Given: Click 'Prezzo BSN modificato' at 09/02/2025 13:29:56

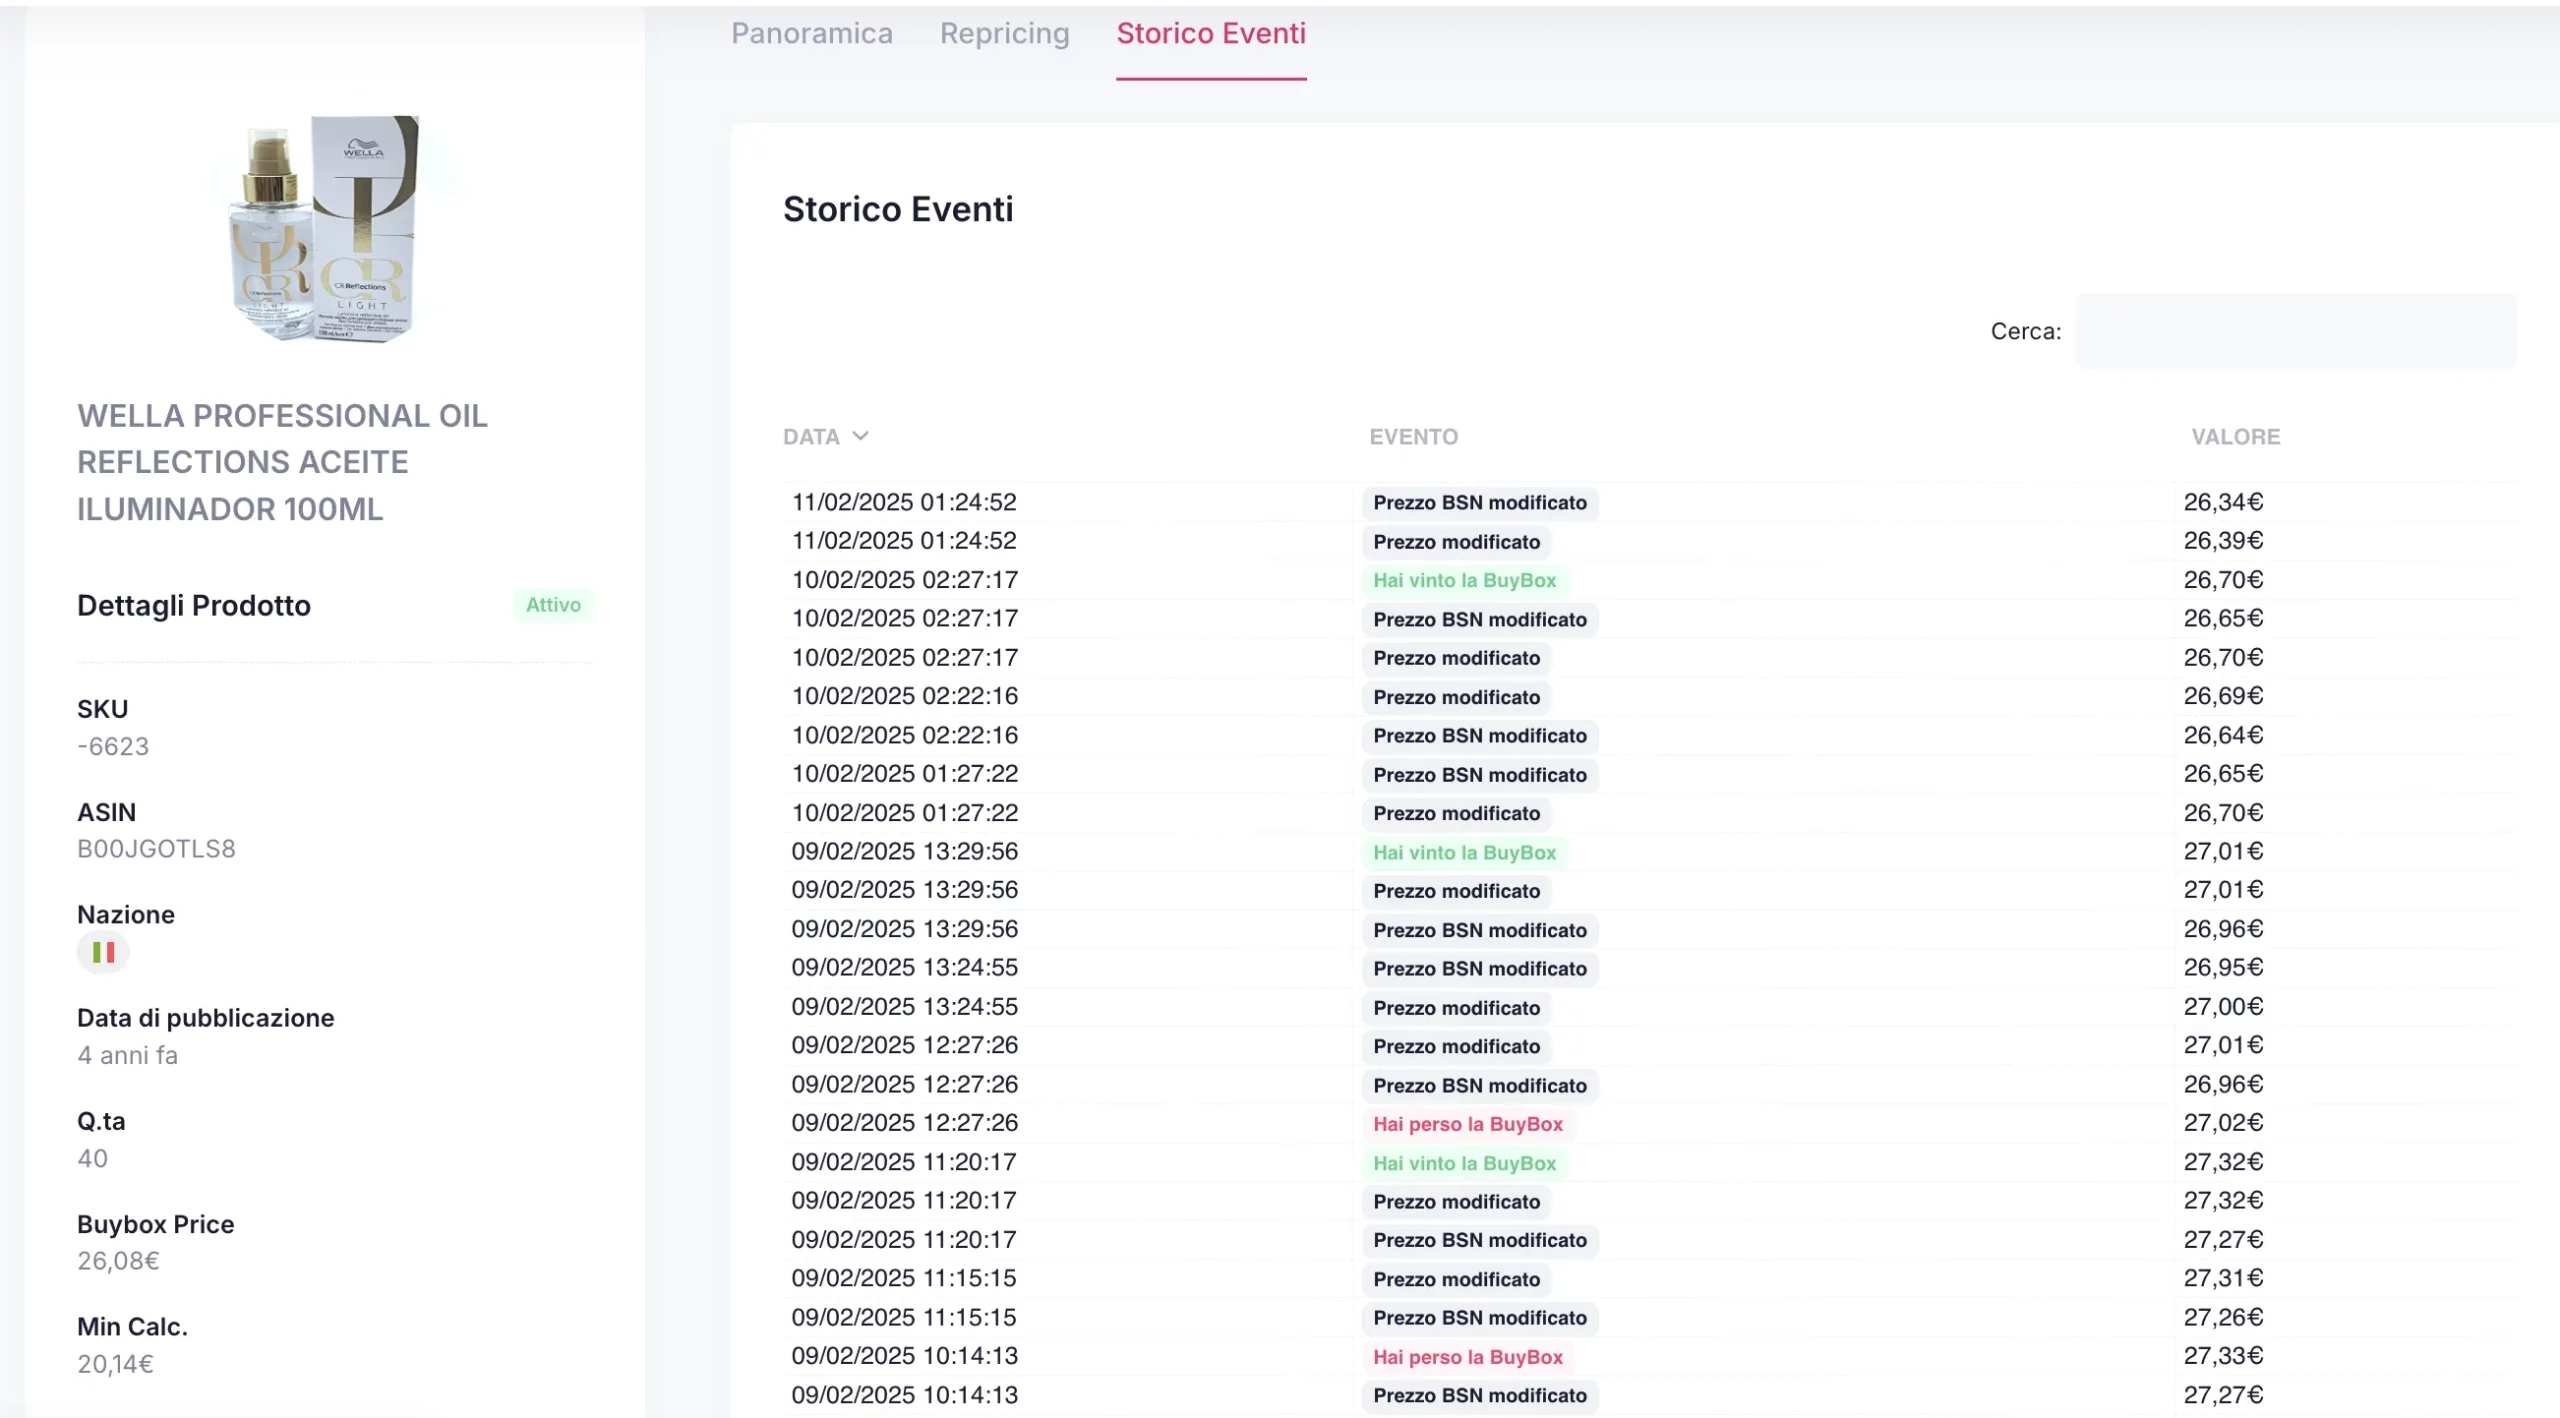Looking at the screenshot, I should (x=1479, y=930).
